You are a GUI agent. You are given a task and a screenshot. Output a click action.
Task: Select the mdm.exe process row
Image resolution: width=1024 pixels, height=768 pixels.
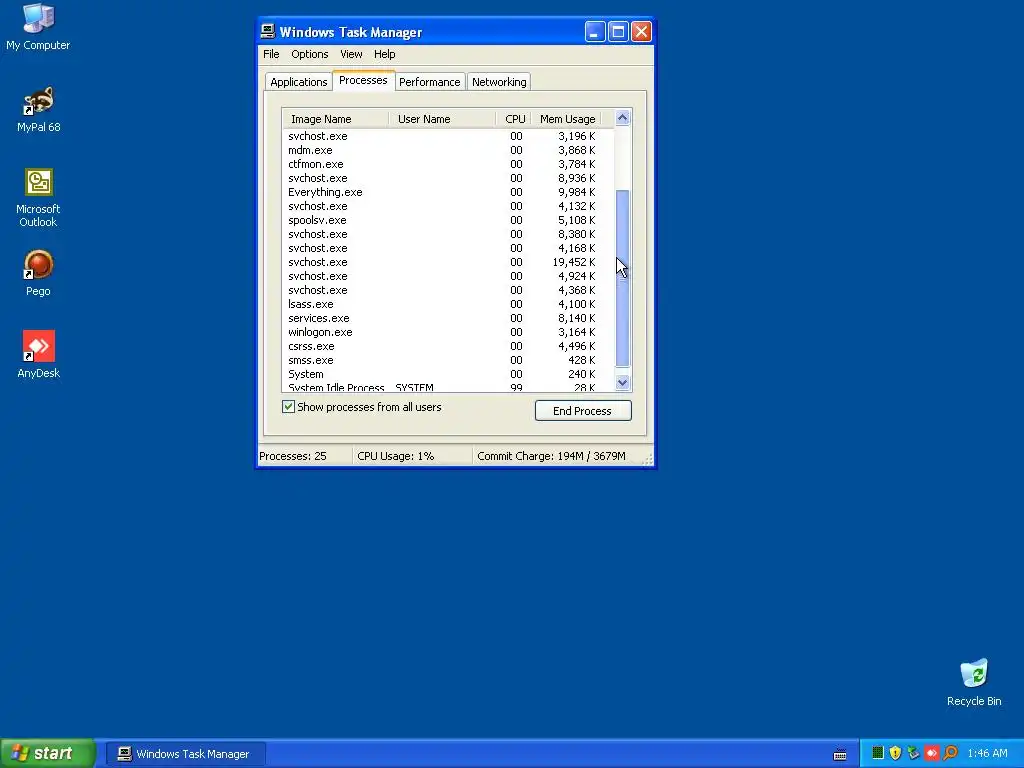[x=448, y=150]
